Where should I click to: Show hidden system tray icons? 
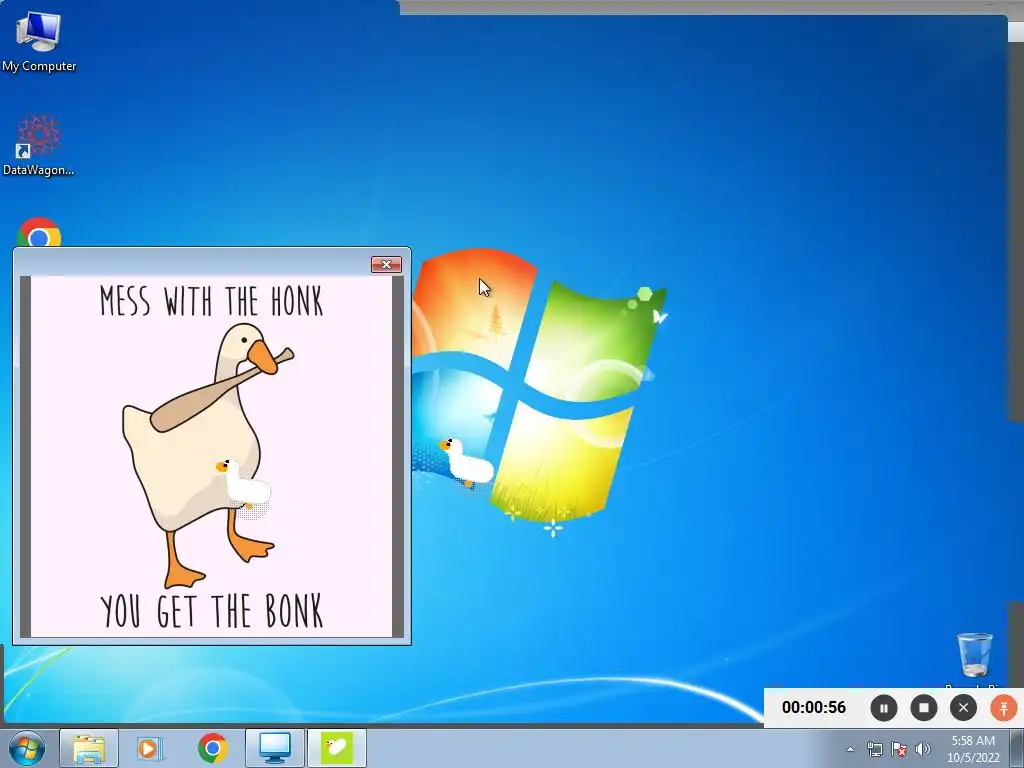pos(850,749)
